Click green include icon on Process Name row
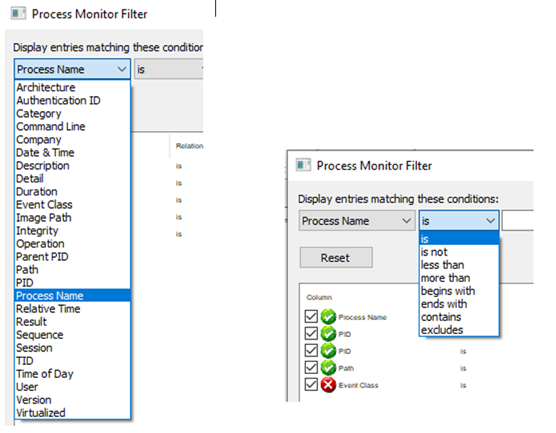The image size is (556, 433). [328, 317]
